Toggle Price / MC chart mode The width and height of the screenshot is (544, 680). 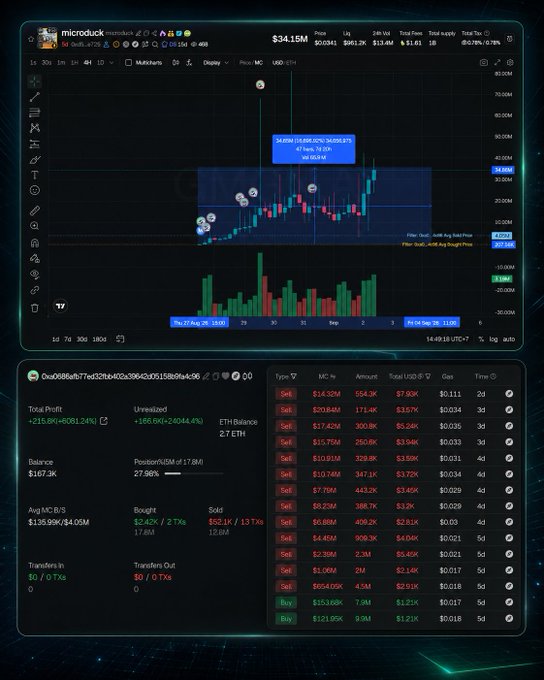pyautogui.click(x=251, y=62)
